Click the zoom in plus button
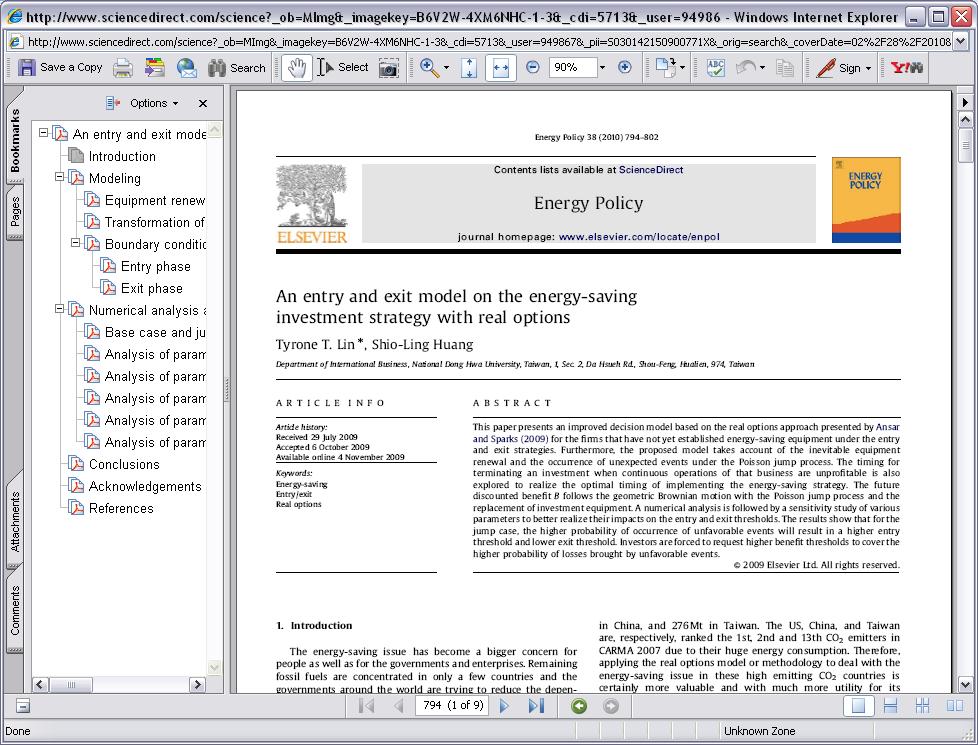 [624, 67]
